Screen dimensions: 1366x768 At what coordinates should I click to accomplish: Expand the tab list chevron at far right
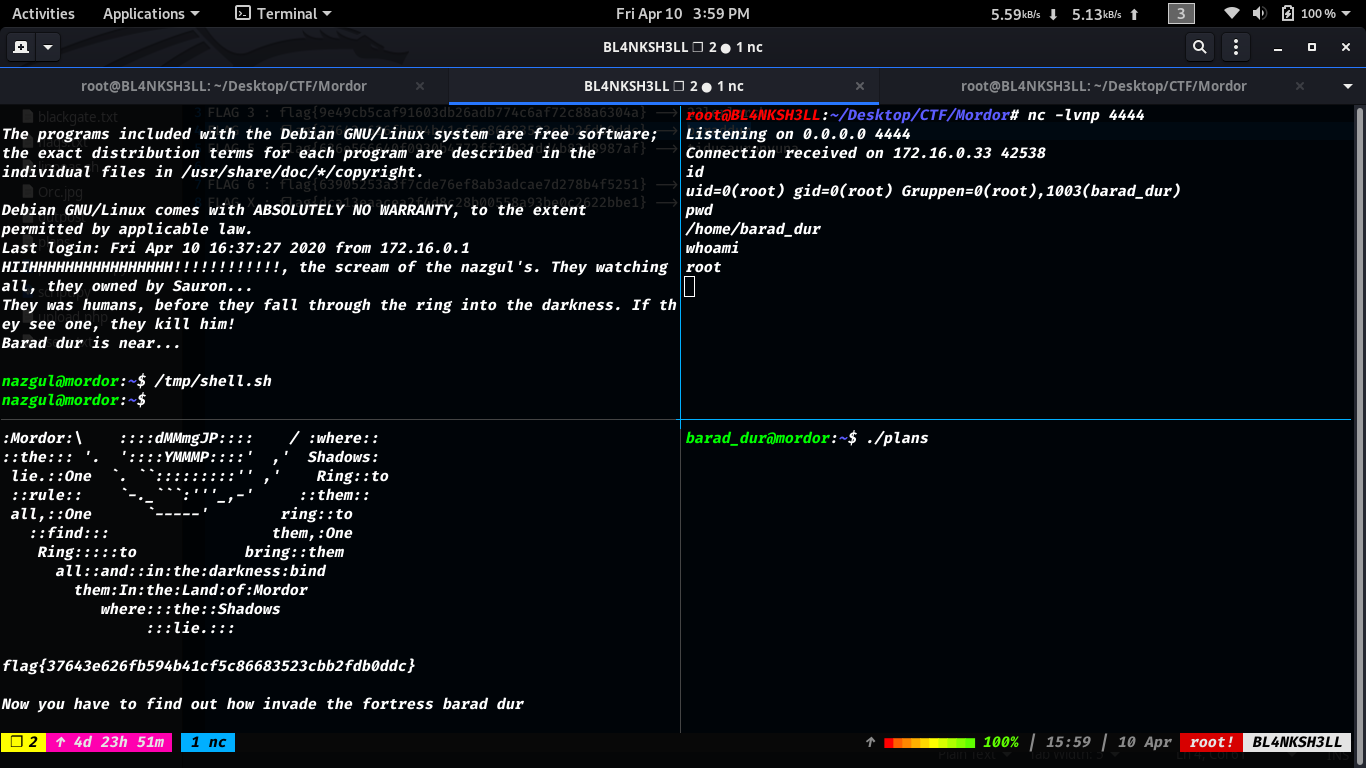pos(1349,86)
